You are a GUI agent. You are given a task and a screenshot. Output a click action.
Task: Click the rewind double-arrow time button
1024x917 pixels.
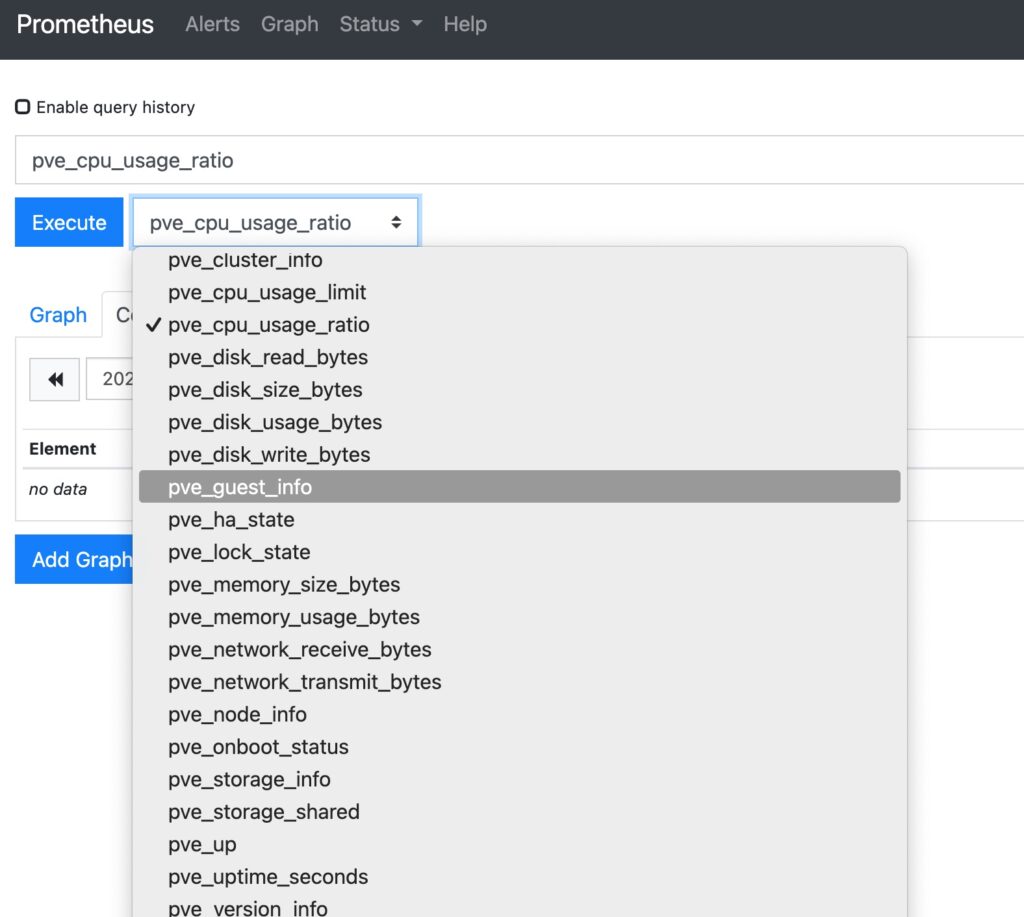click(54, 379)
